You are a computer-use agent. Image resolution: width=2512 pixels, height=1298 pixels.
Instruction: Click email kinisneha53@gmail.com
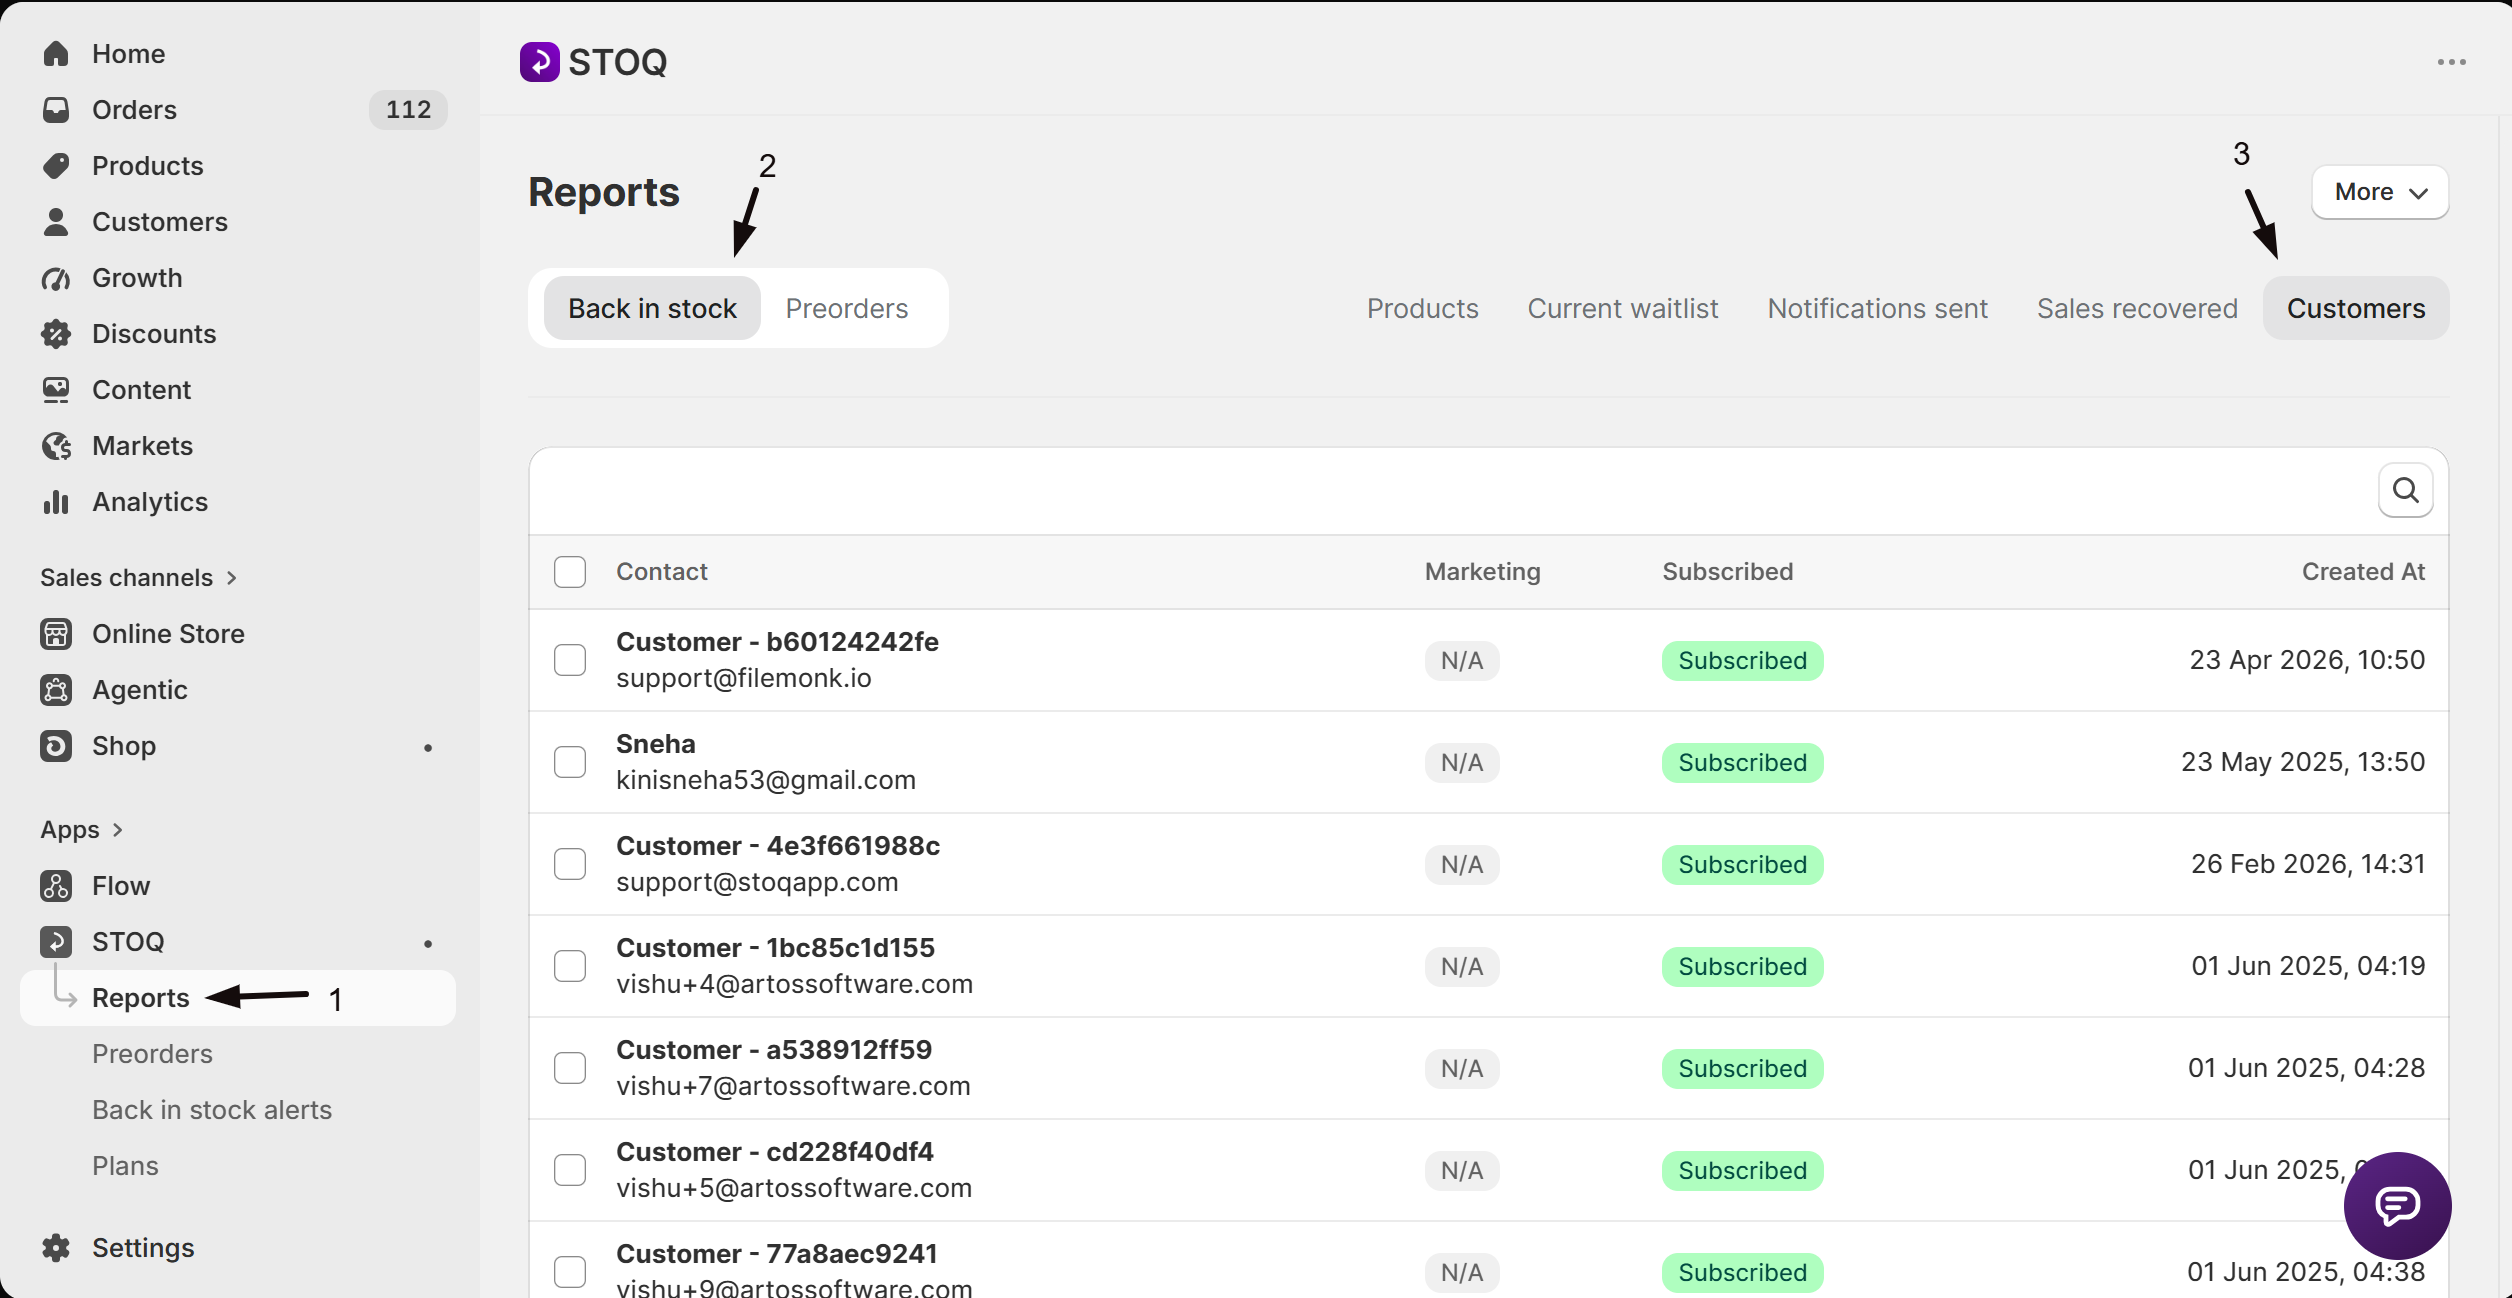[766, 780]
